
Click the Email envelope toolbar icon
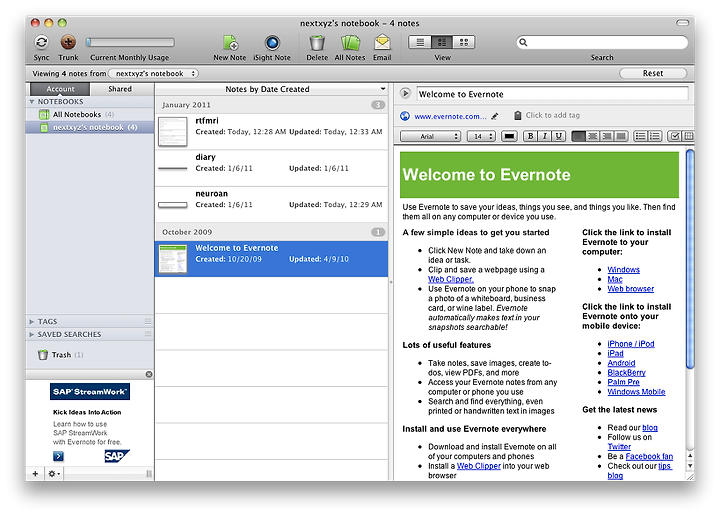382,43
